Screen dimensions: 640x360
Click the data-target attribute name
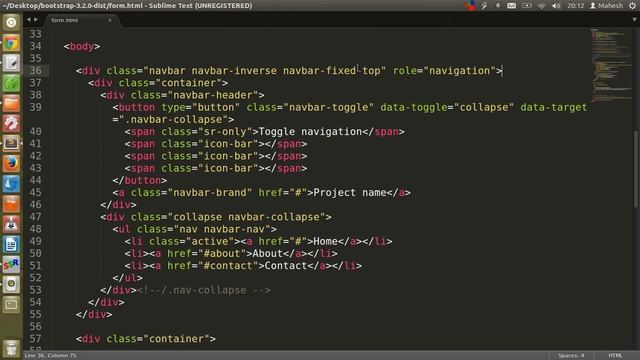(553, 107)
